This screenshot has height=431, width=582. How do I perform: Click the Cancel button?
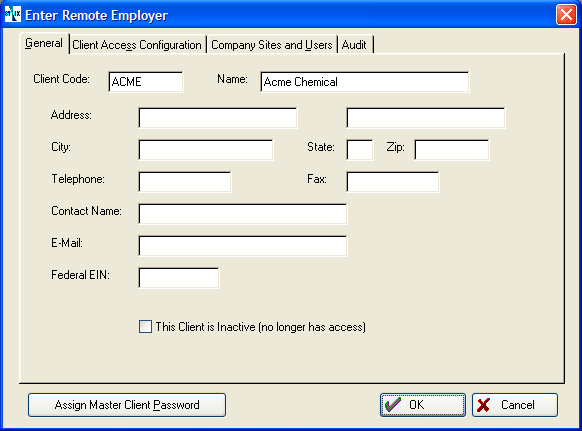coord(515,405)
